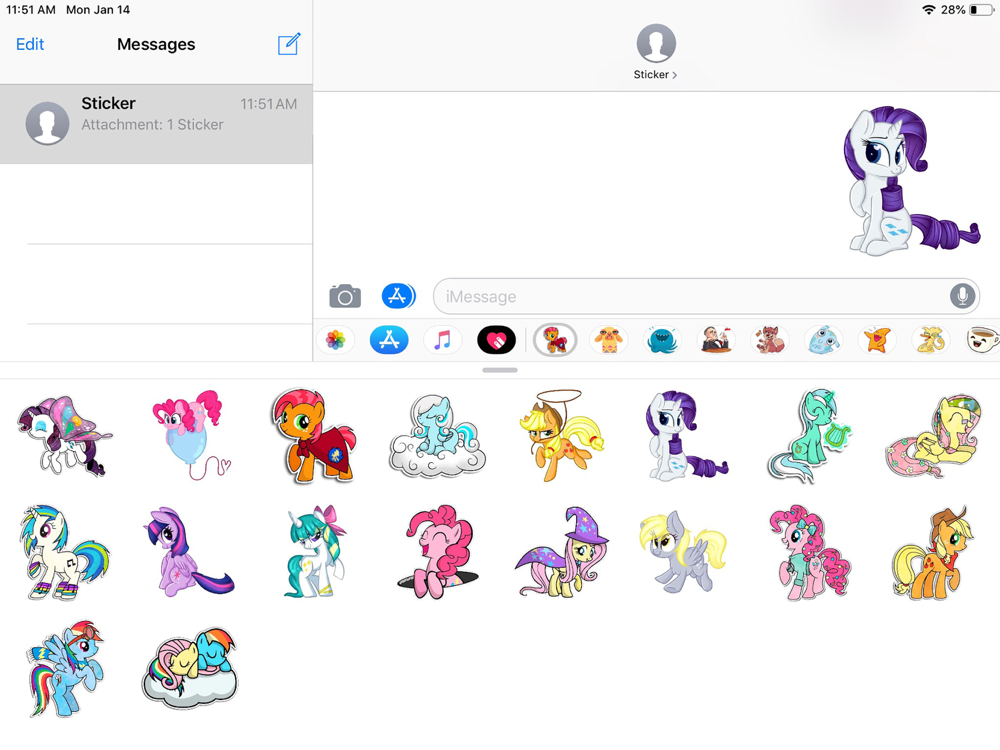
Task: Tap the contact avatar at top of conversation
Action: click(x=656, y=43)
